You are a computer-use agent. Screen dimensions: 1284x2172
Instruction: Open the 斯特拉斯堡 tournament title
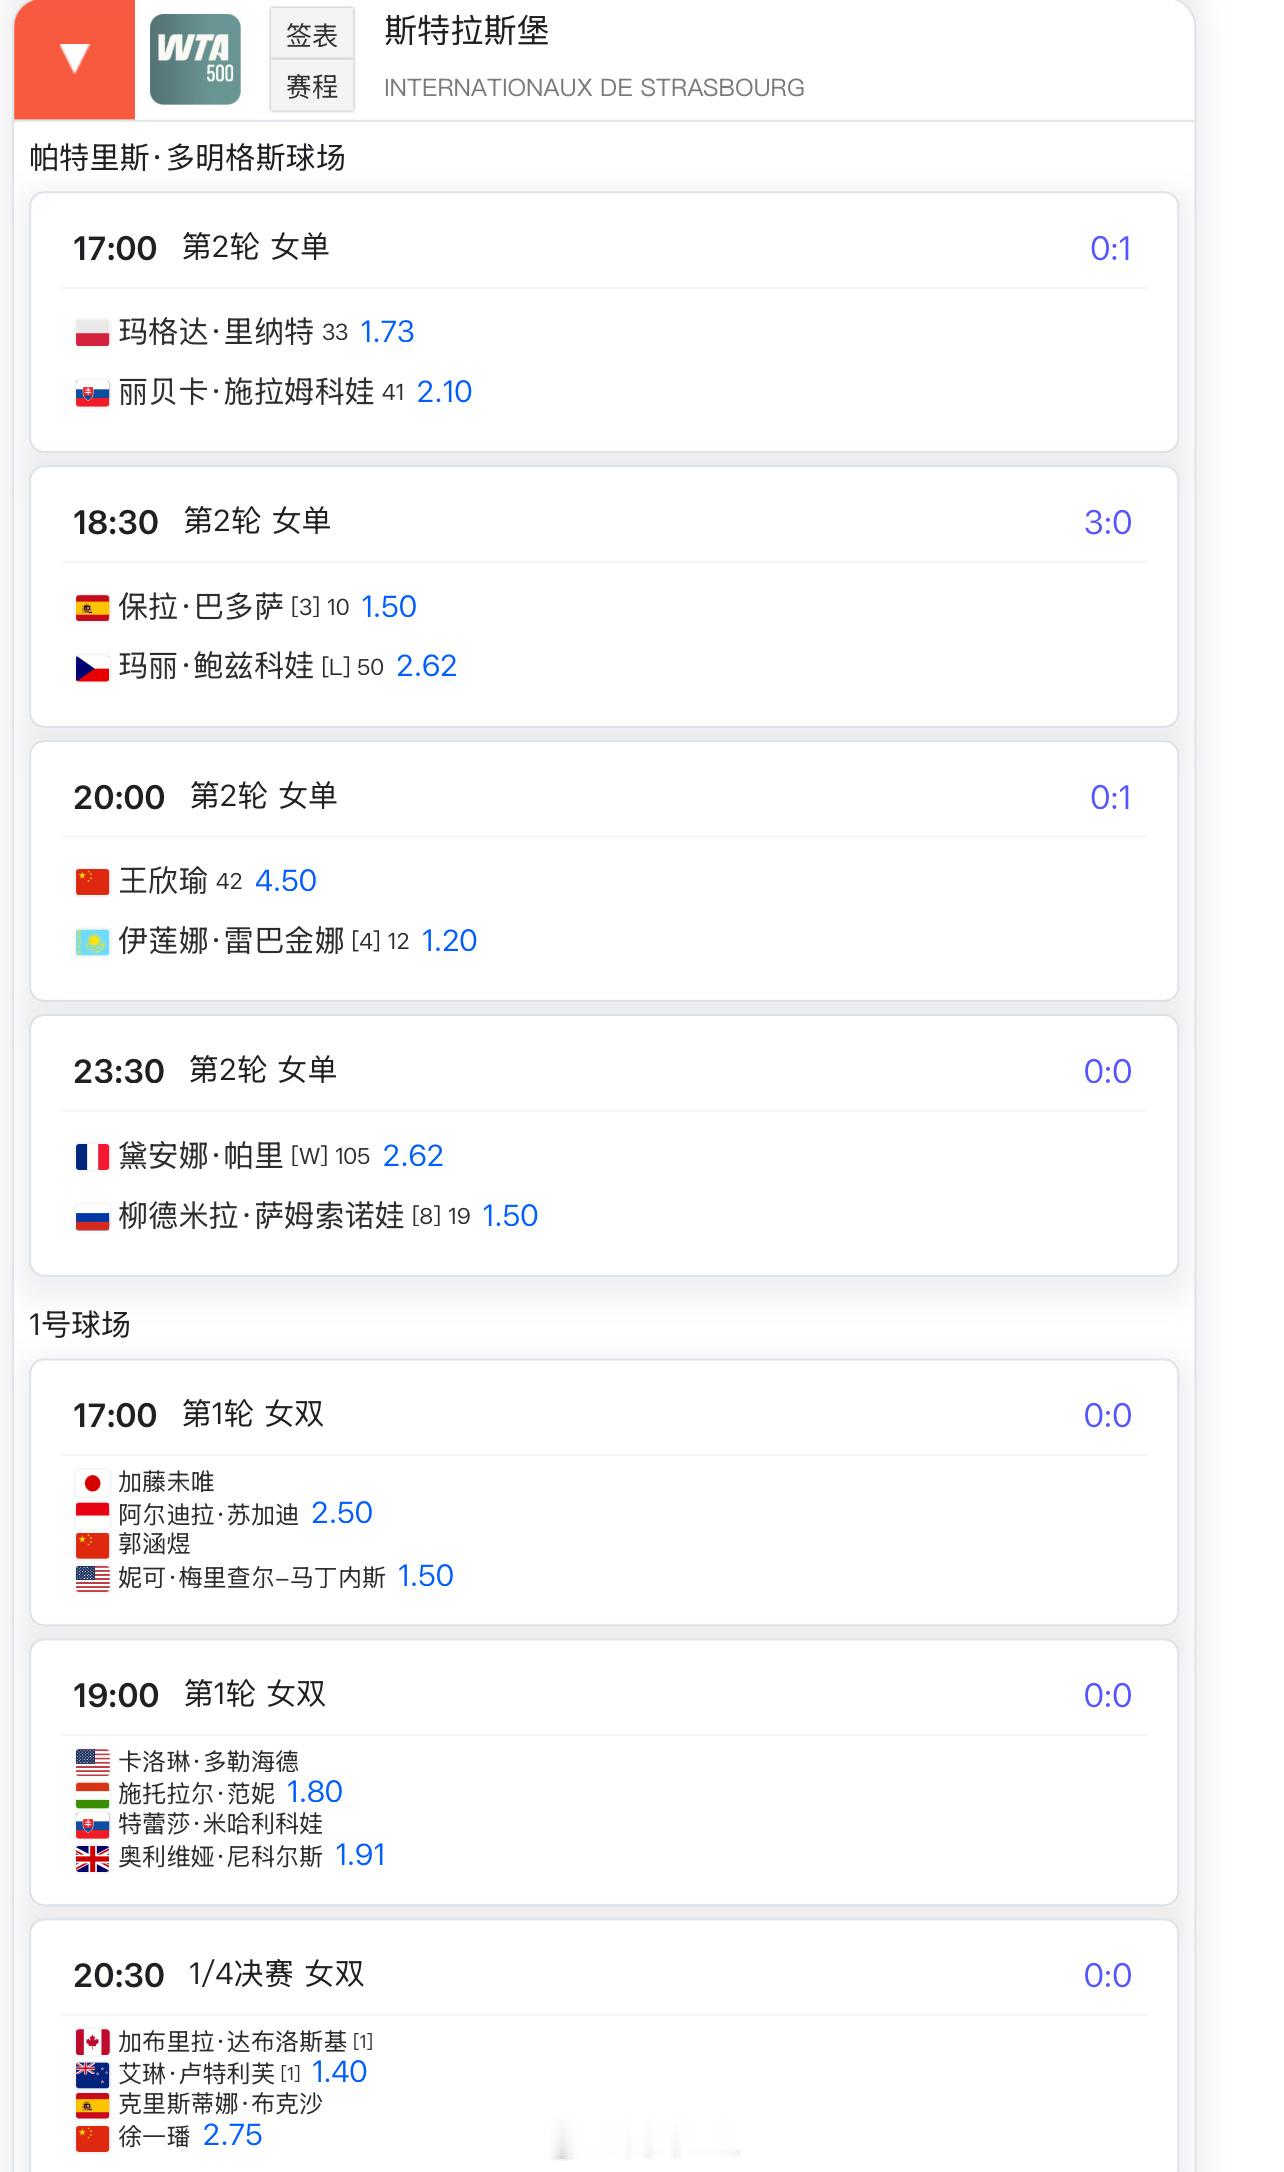pos(467,32)
